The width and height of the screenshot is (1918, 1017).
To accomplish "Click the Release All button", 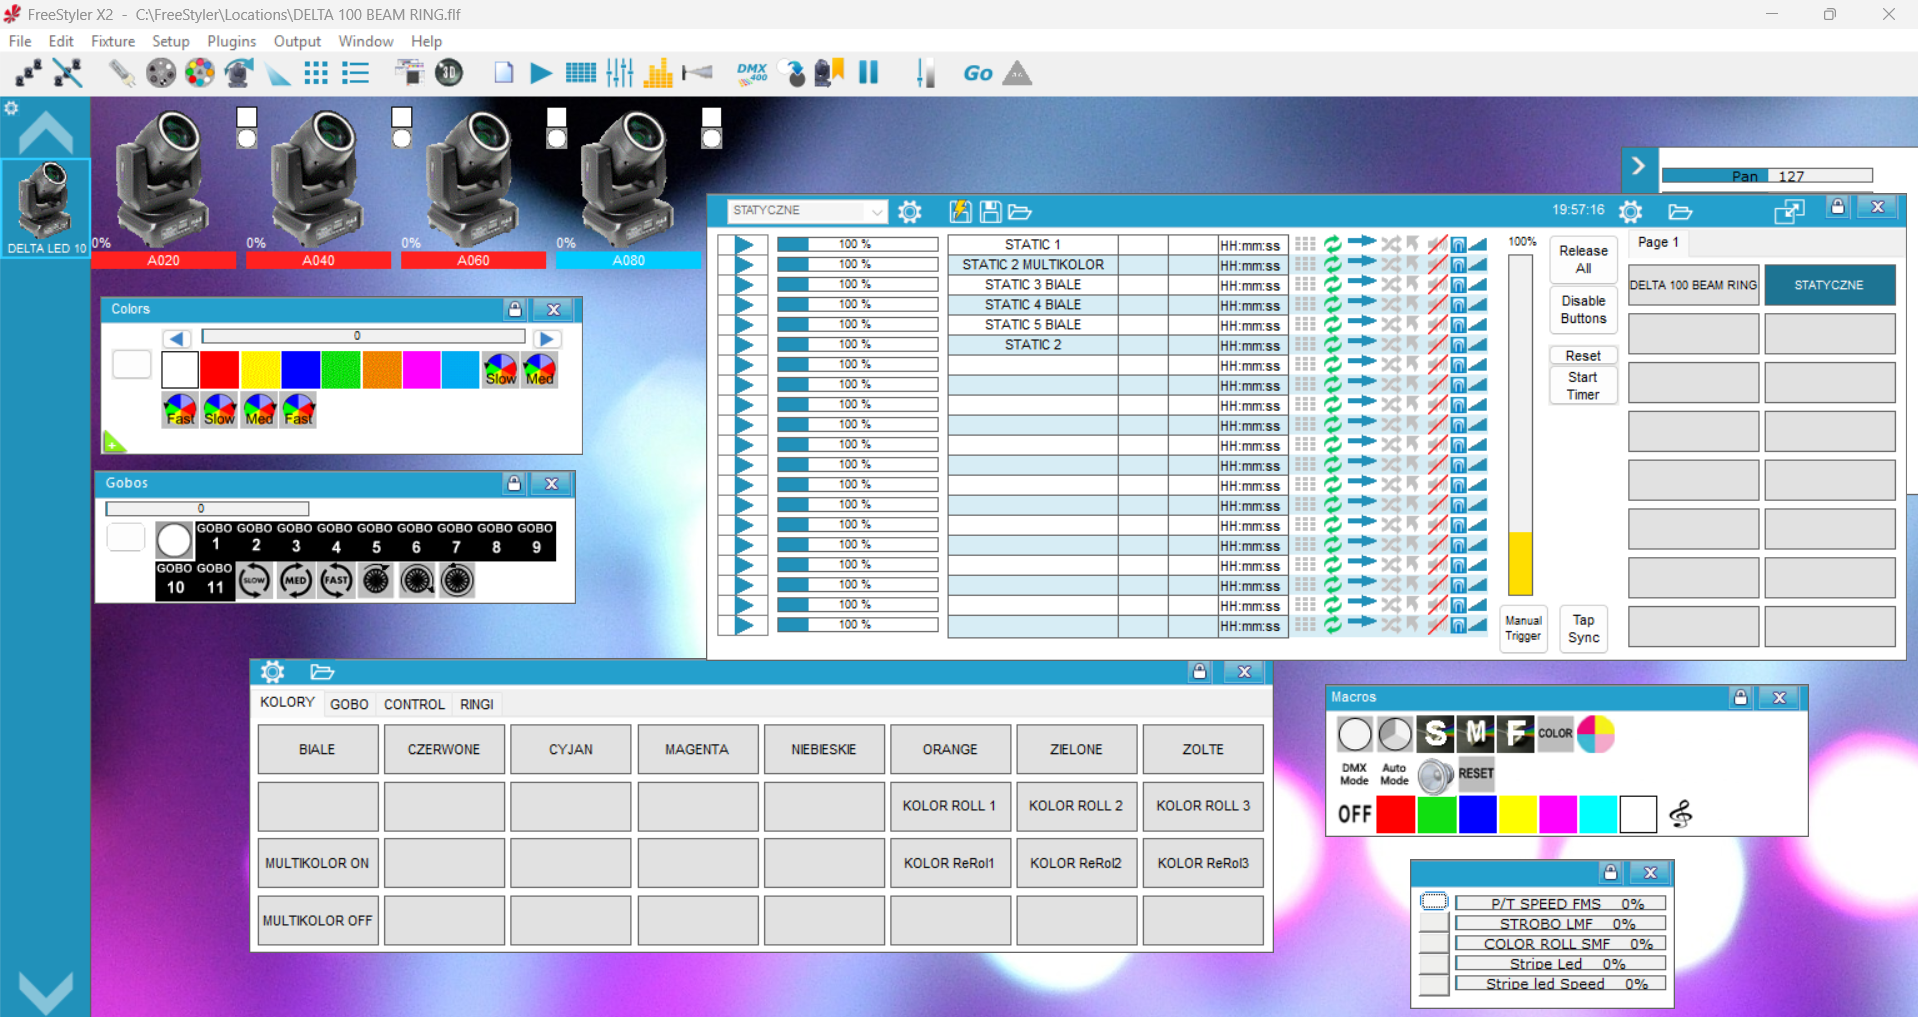I will coord(1583,259).
